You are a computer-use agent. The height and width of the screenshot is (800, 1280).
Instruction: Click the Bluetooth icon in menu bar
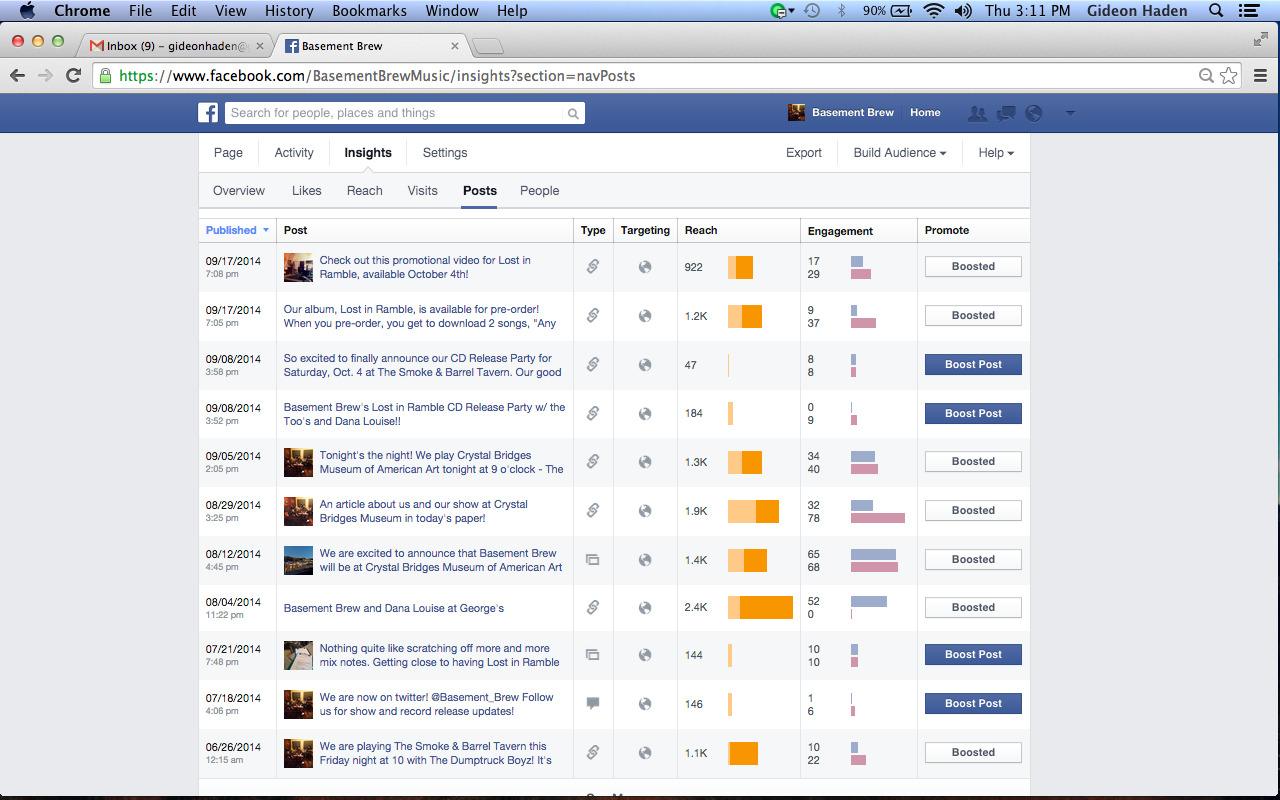[x=841, y=11]
